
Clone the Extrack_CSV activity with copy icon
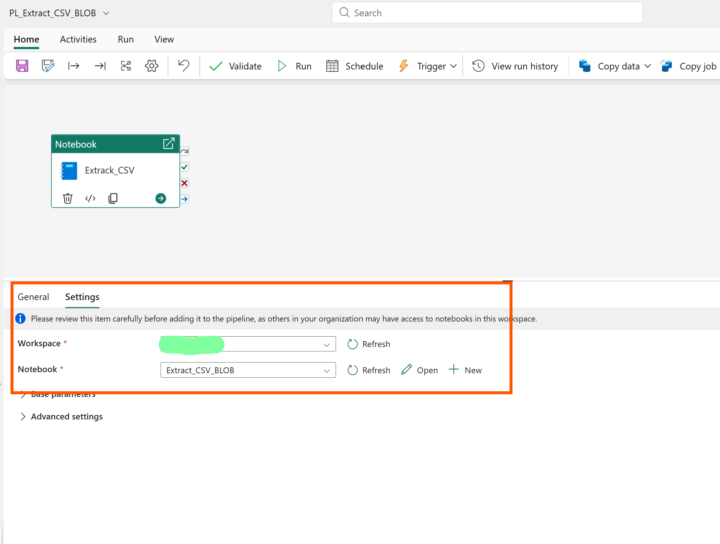pyautogui.click(x=112, y=198)
